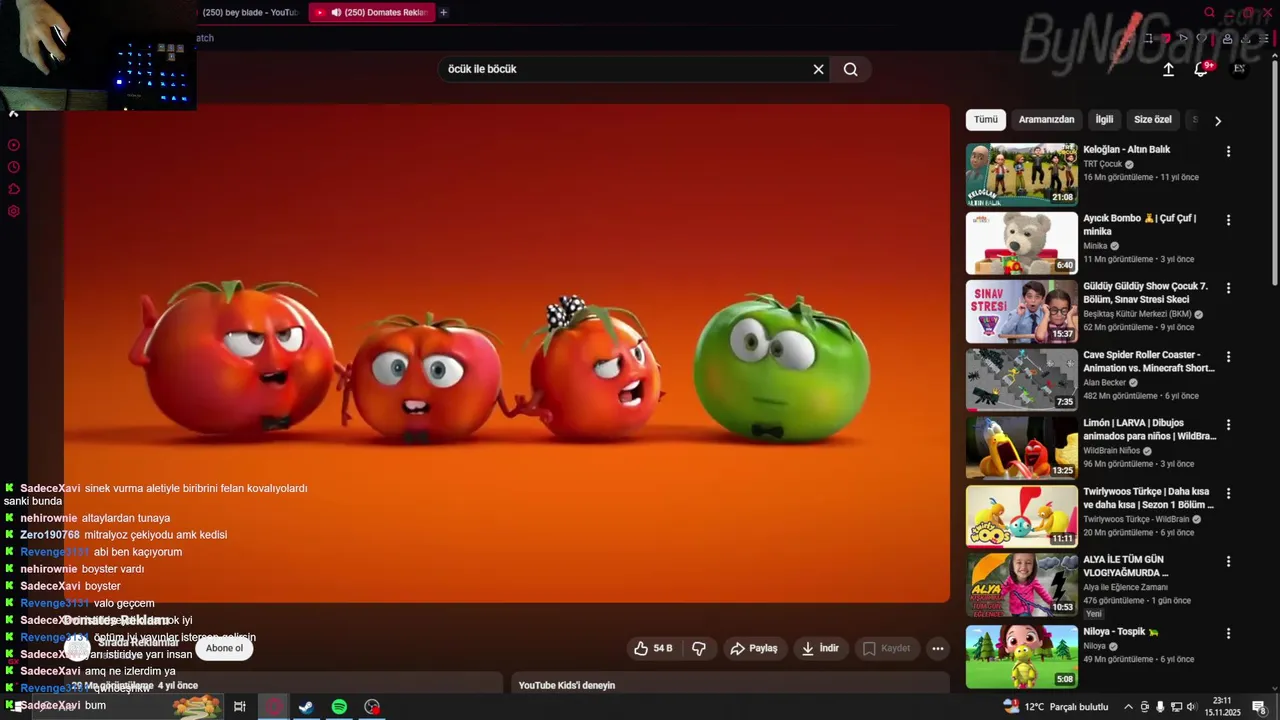The image size is (1280, 720).
Task: Open the account avatar menu
Action: click(1239, 68)
